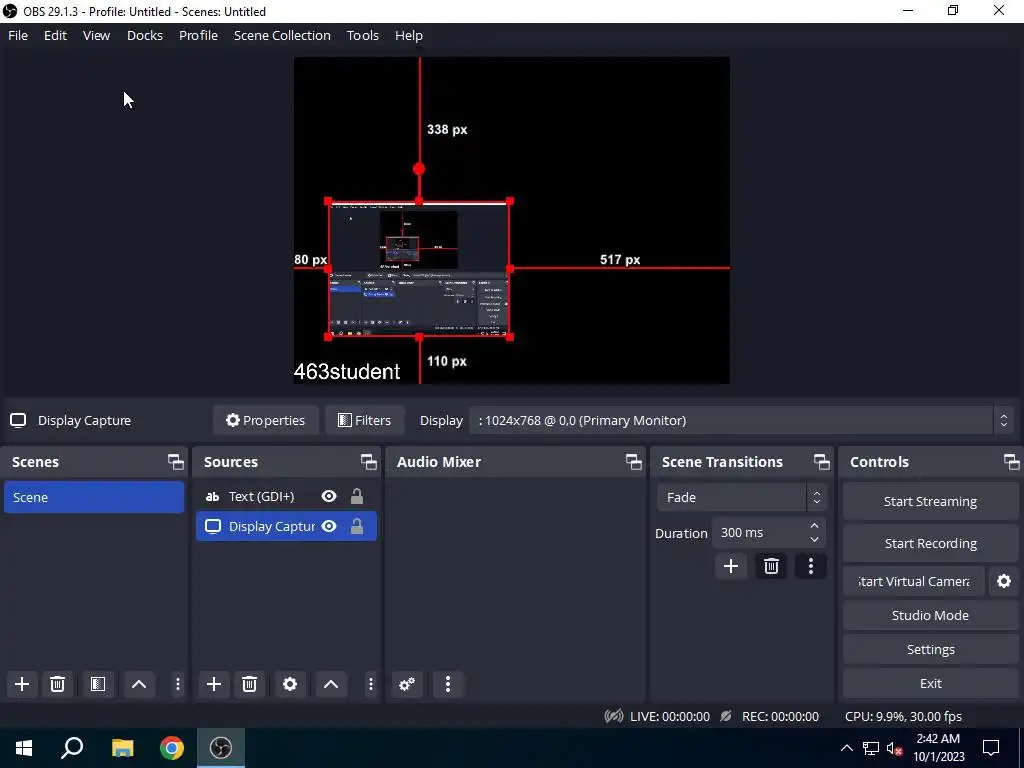This screenshot has height=768, width=1024.
Task: Increase transition duration with up arrow
Action: [x=814, y=526]
